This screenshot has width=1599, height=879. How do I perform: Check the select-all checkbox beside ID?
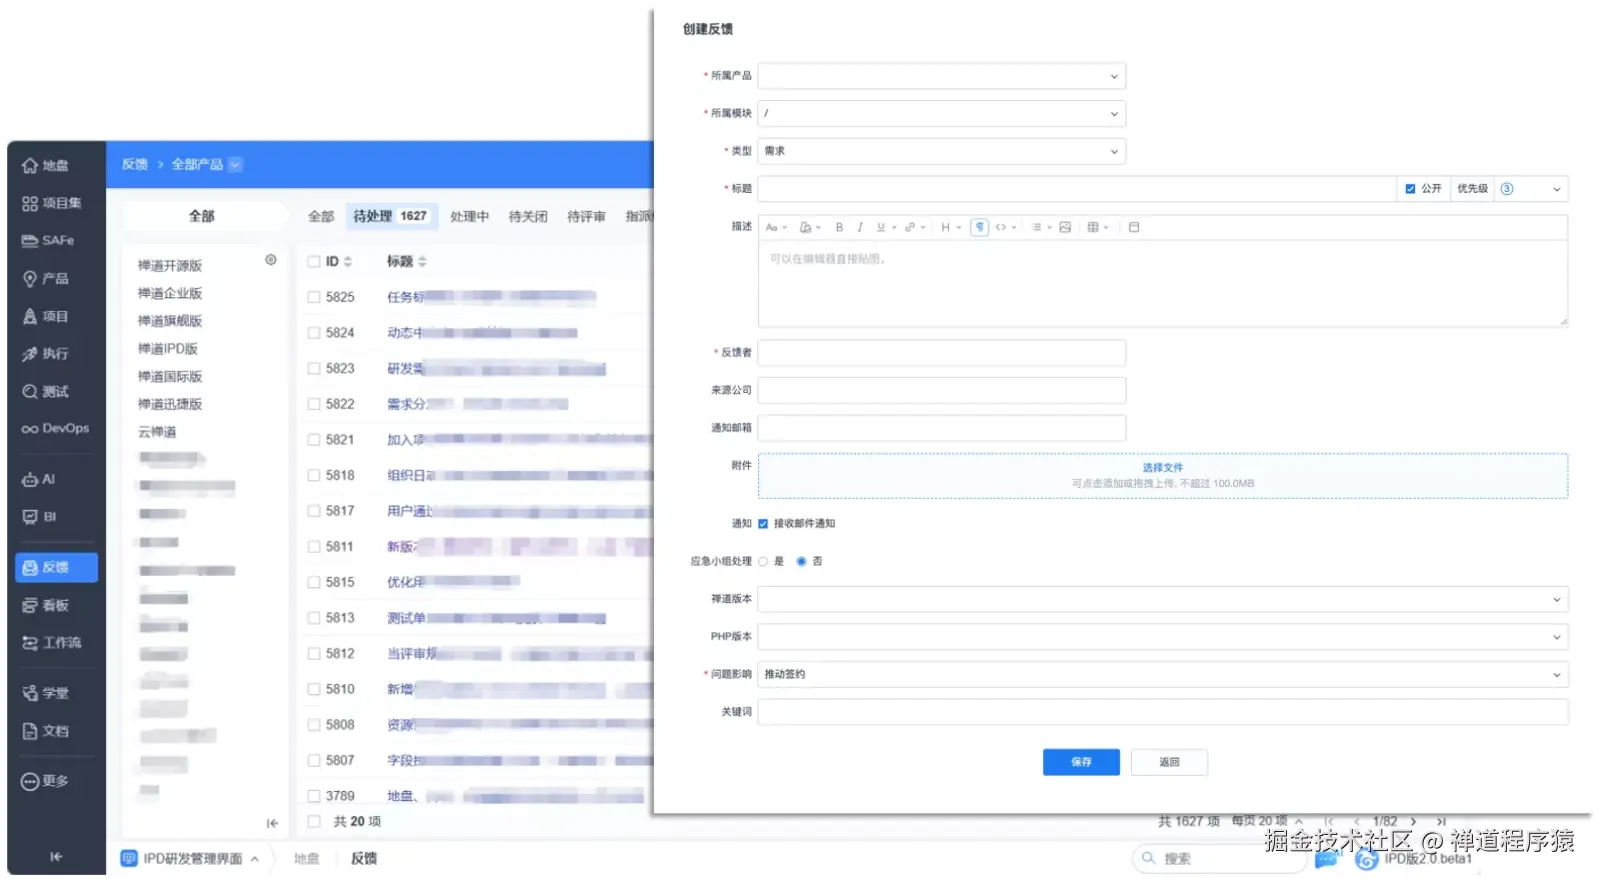pos(314,262)
